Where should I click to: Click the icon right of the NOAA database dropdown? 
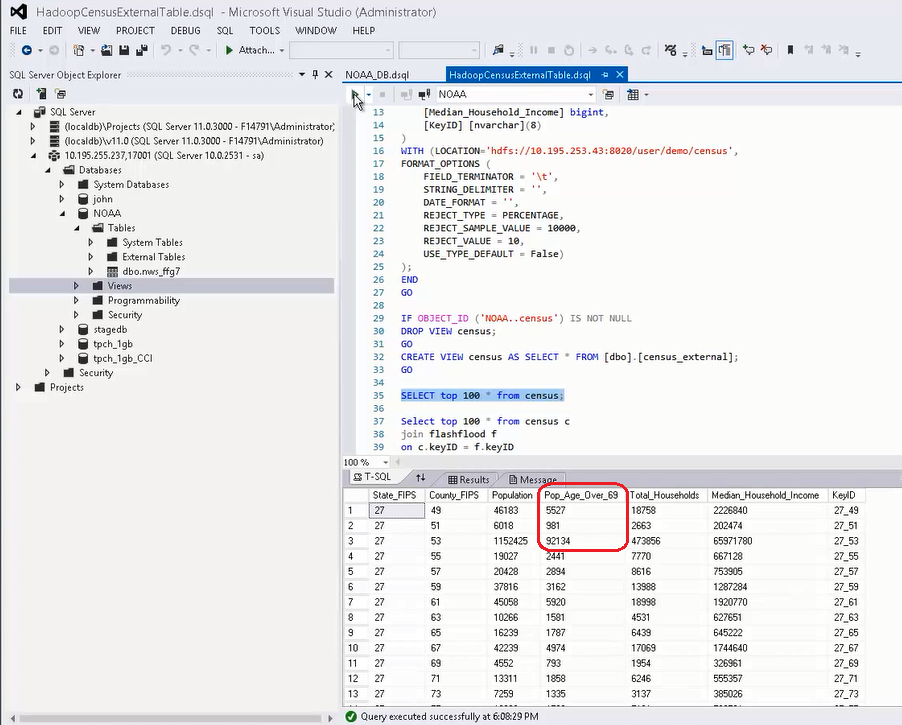(608, 94)
